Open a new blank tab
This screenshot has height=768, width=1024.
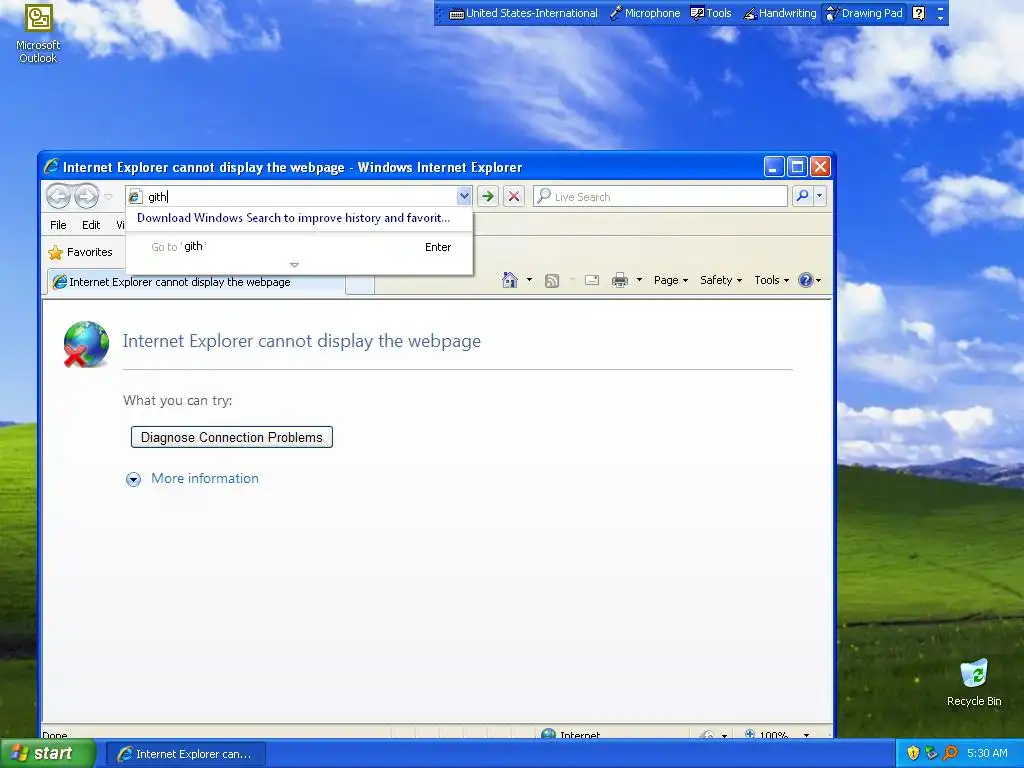coord(360,284)
